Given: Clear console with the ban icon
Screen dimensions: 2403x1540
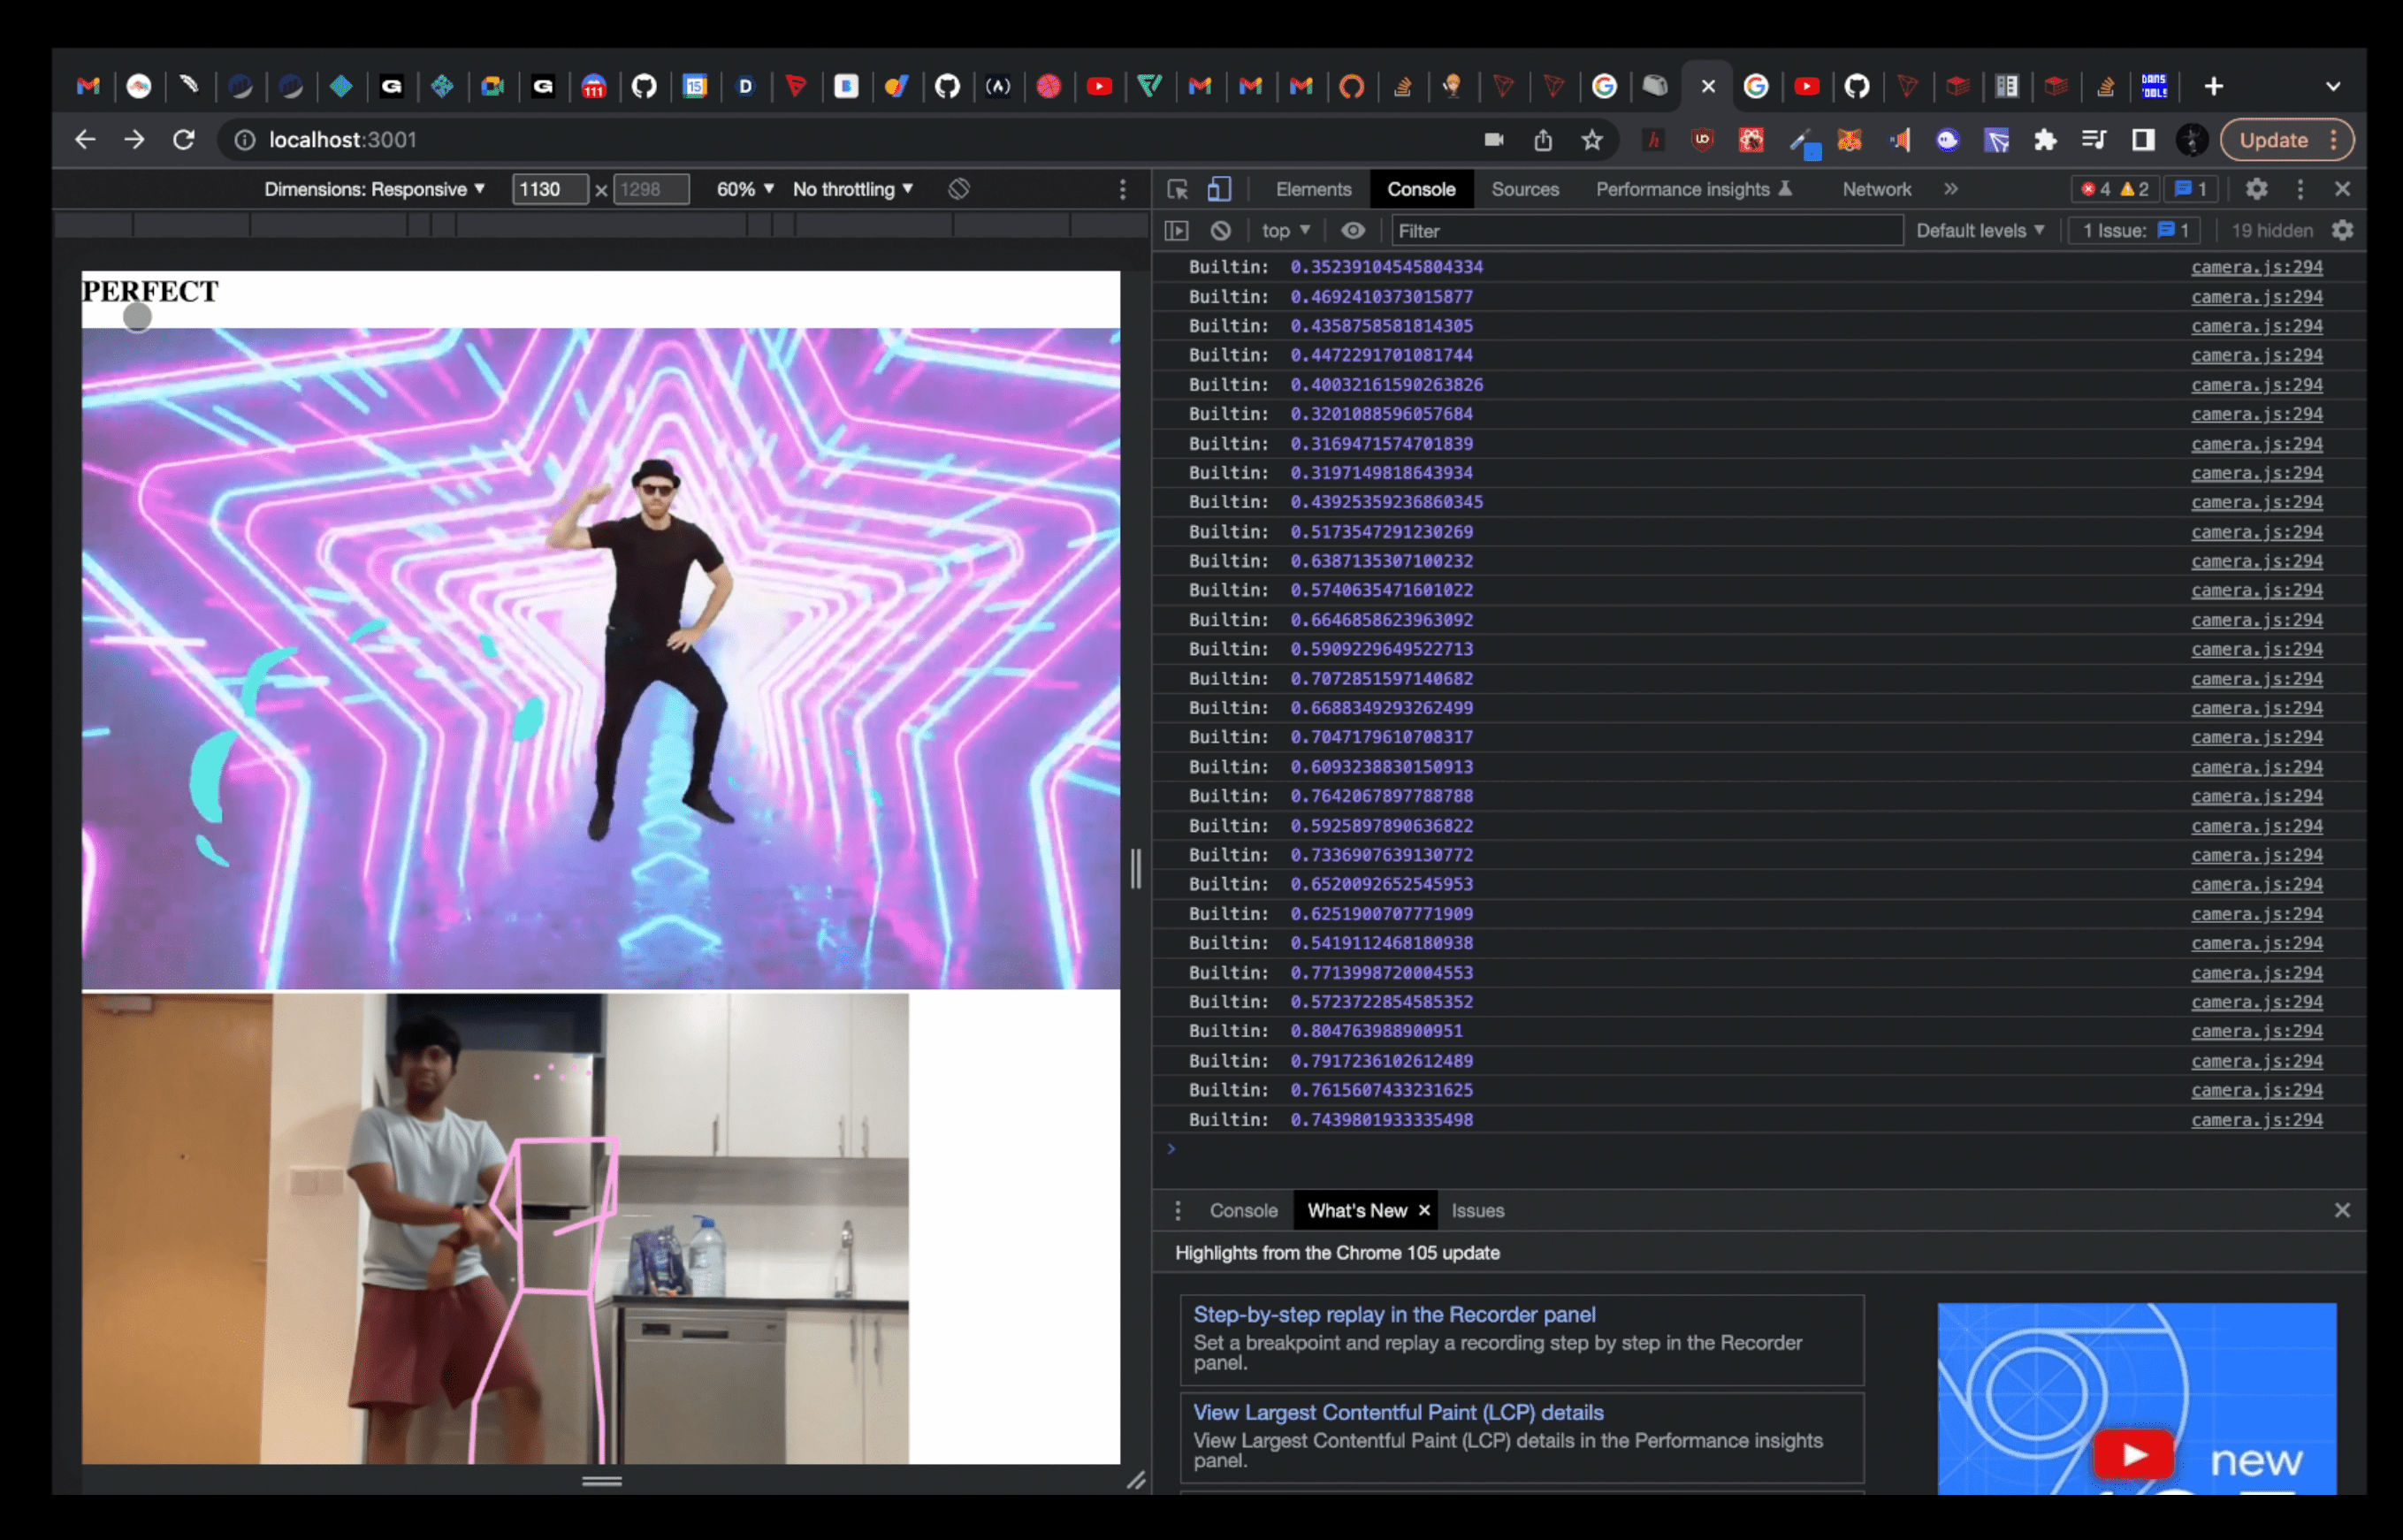Looking at the screenshot, I should 1220,231.
